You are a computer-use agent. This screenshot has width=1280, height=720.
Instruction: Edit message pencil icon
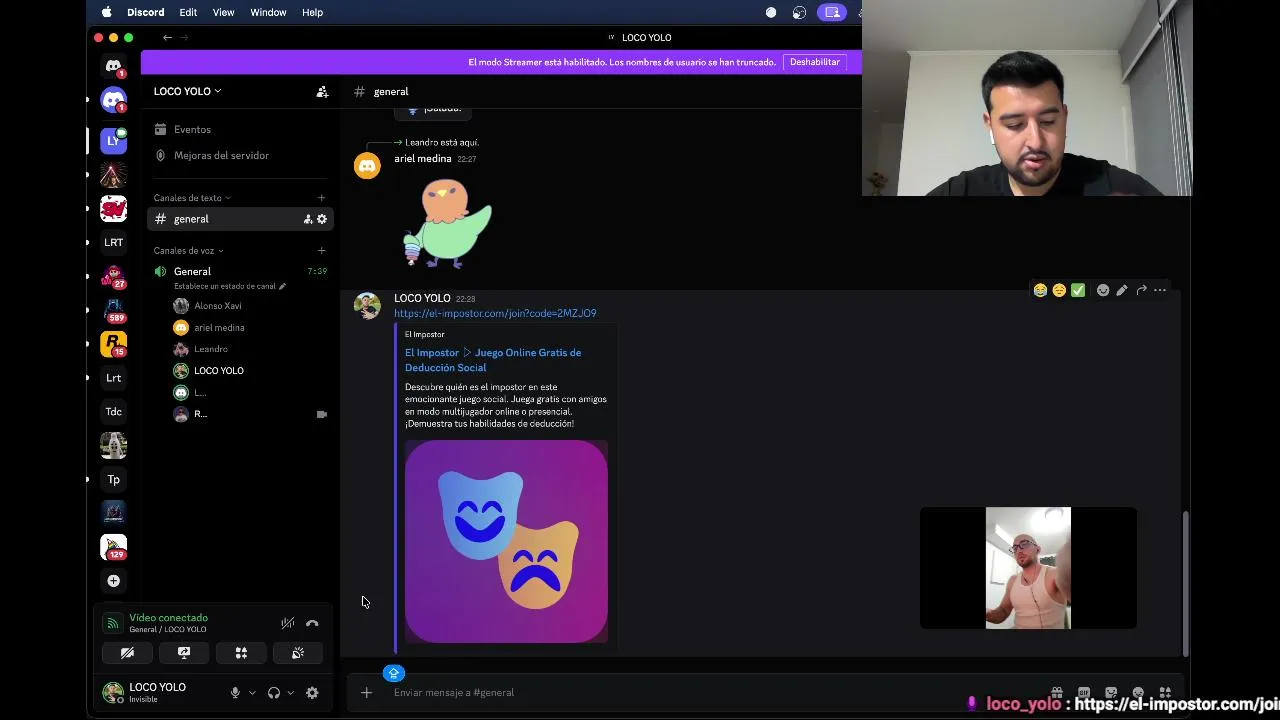[x=1122, y=290]
